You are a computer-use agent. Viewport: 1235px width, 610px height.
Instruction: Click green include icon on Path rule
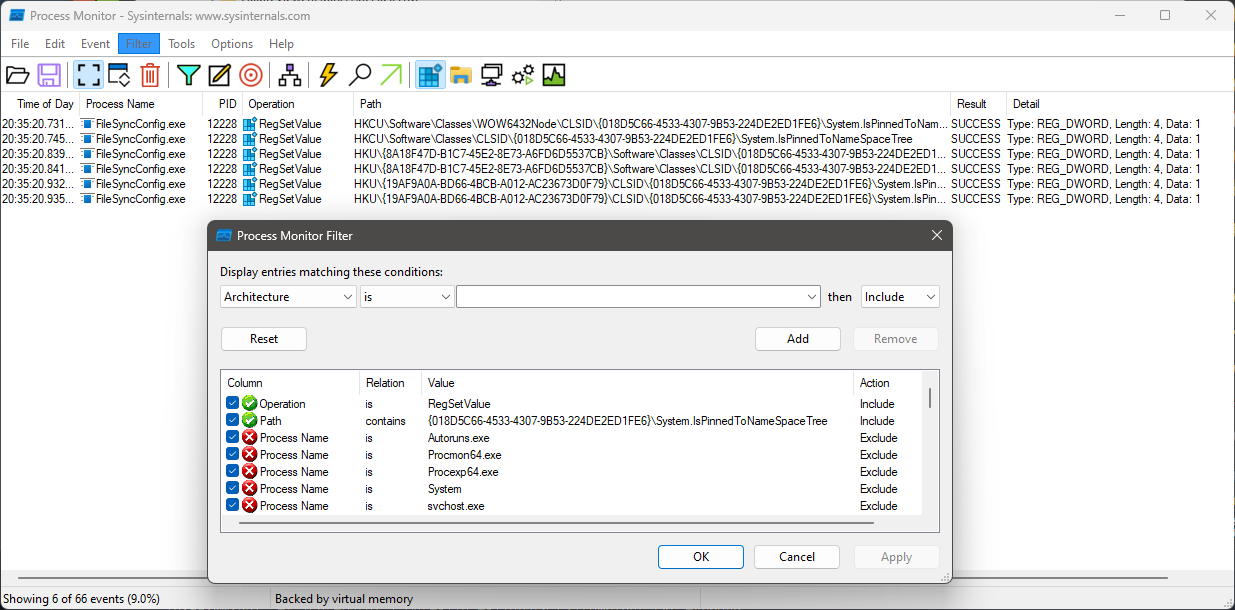[250, 421]
